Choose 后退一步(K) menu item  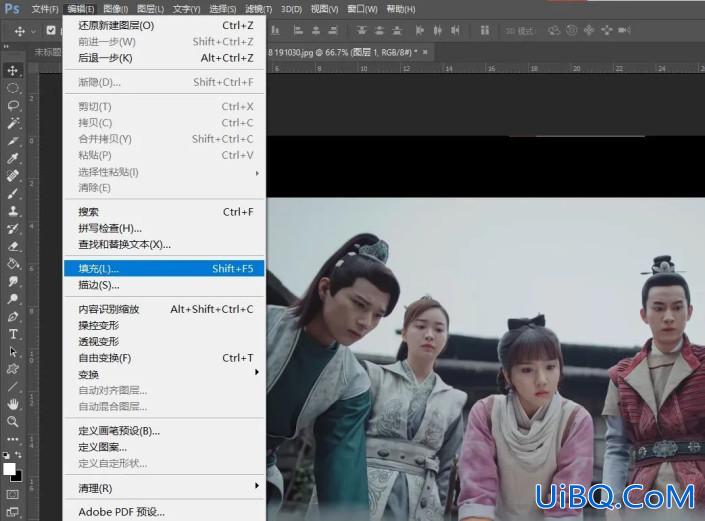[x=164, y=58]
